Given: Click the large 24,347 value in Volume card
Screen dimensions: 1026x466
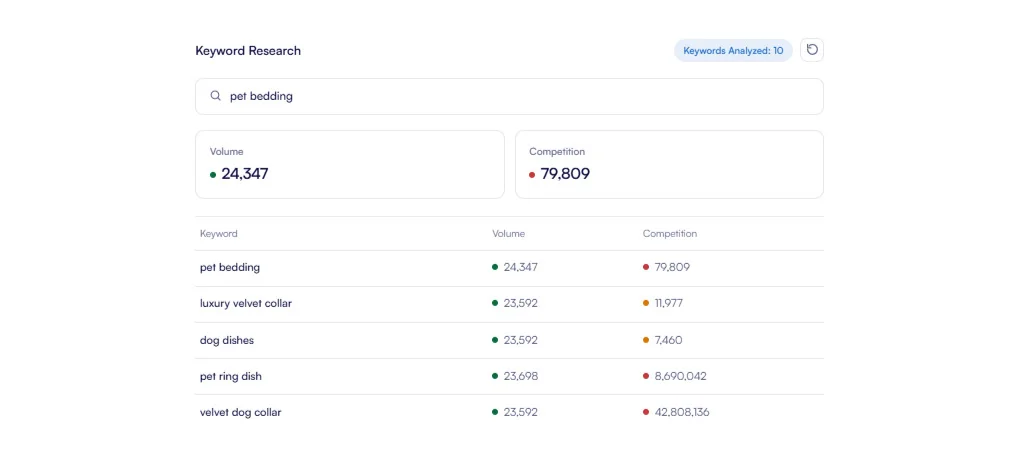Looking at the screenshot, I should click(245, 173).
